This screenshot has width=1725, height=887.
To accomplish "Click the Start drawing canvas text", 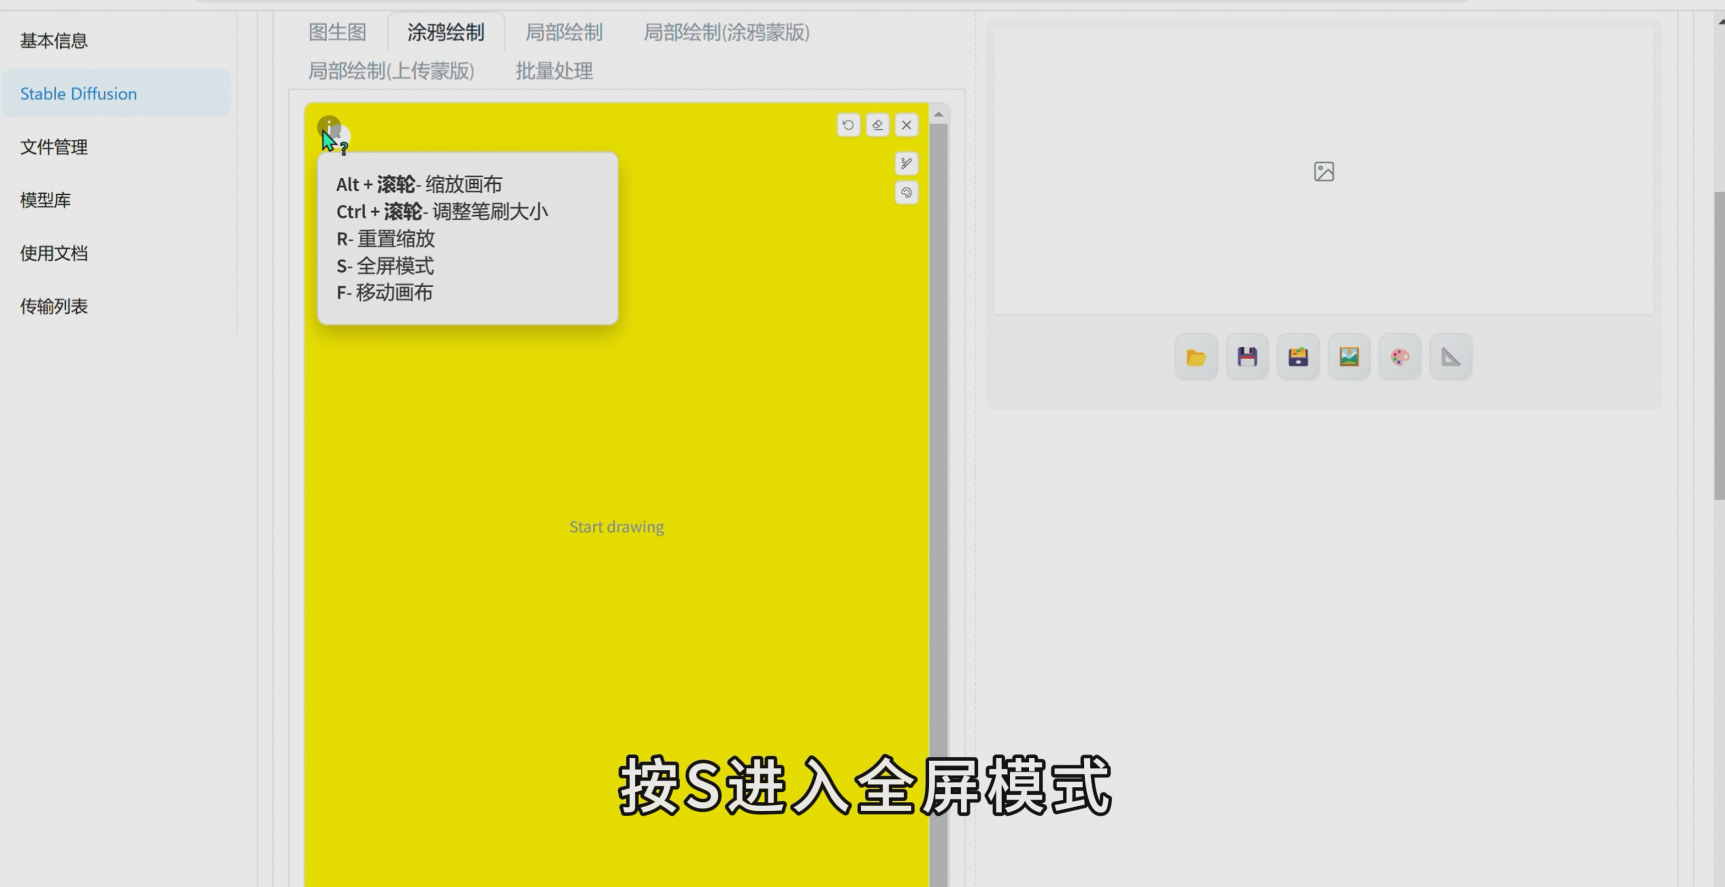I will point(616,527).
